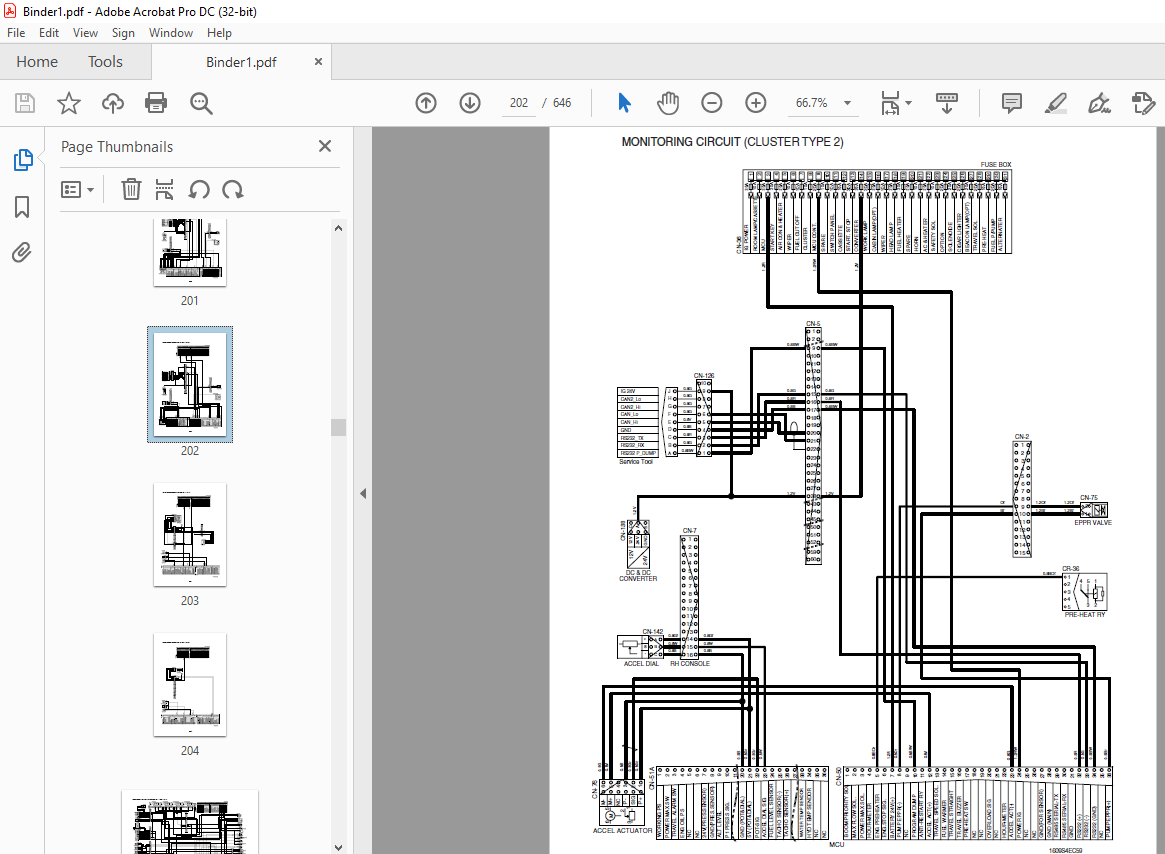
Task: Click the PRE-HEAT RY label in diagram
Action: pyautogui.click(x=1085, y=615)
